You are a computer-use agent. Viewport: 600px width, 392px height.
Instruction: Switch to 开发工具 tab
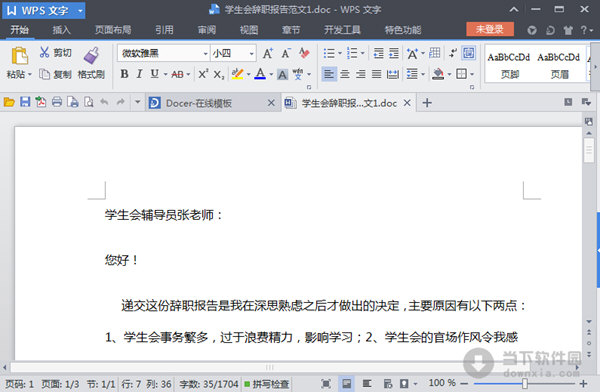pyautogui.click(x=342, y=30)
